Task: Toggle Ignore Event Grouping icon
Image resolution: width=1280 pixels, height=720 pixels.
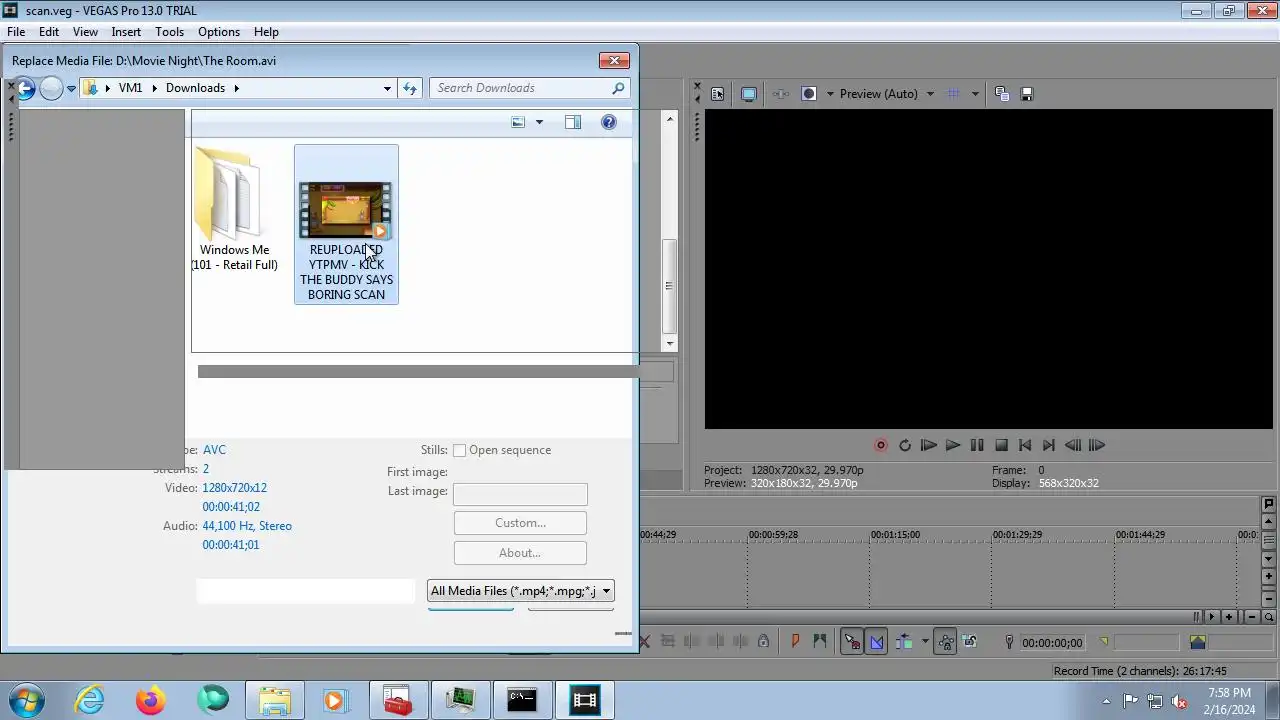Action: pyautogui.click(x=969, y=642)
